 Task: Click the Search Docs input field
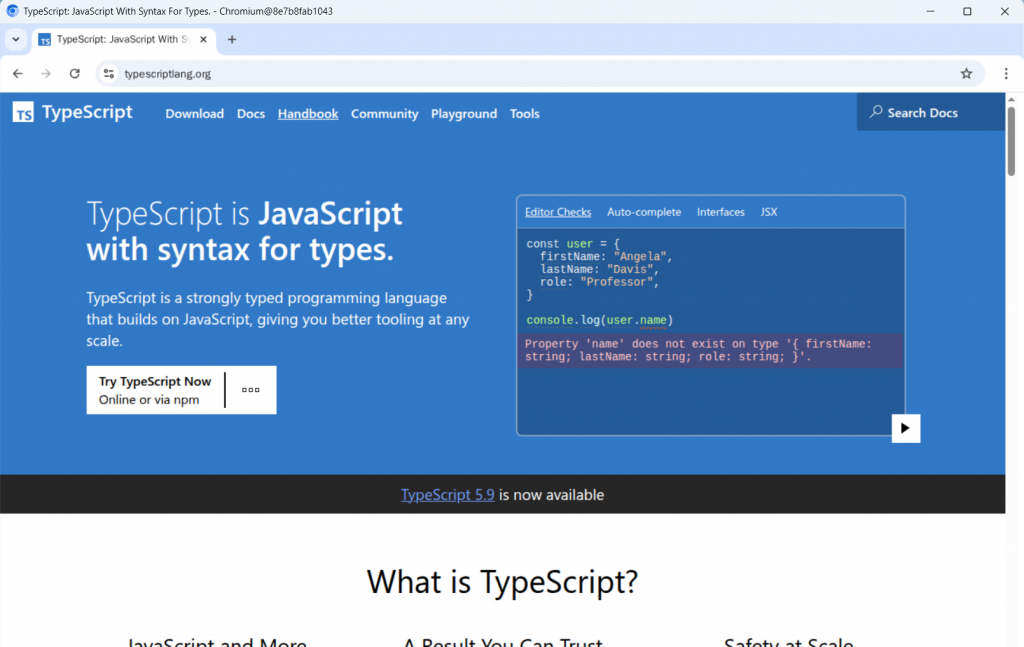point(931,112)
